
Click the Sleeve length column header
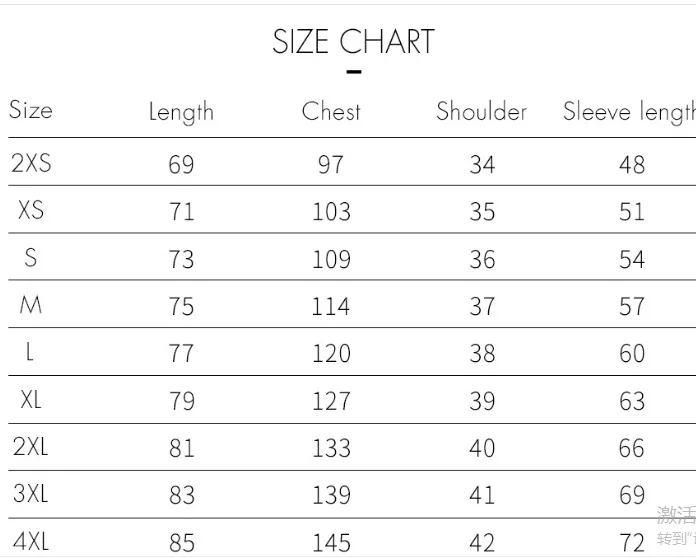628,112
